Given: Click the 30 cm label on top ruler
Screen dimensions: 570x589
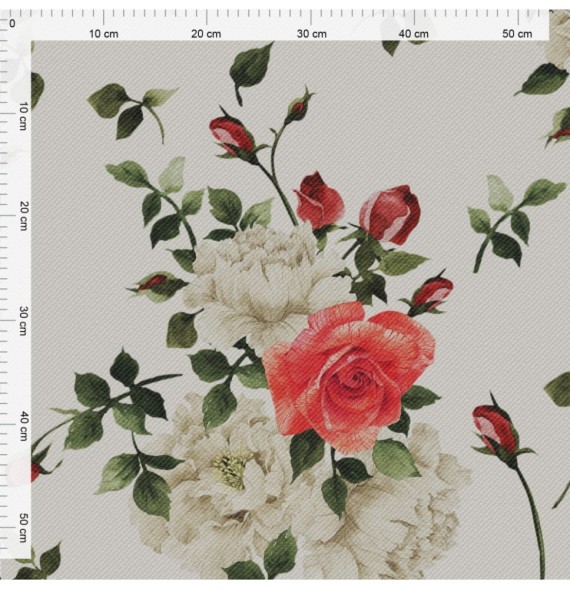Looking at the screenshot, I should click(x=312, y=34).
